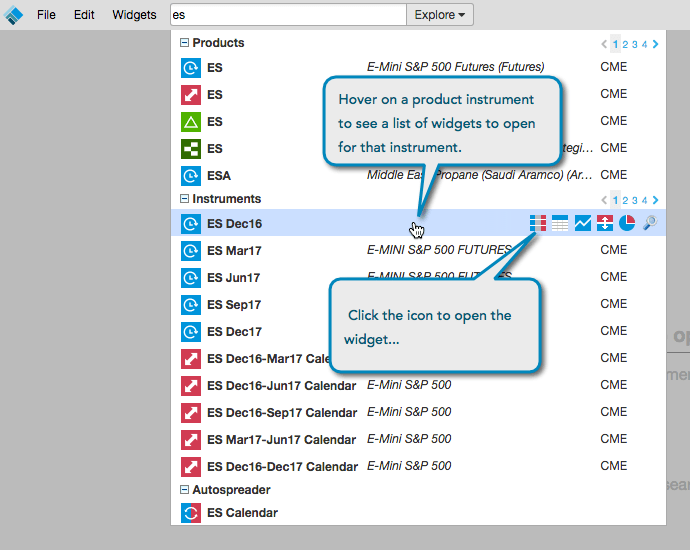The width and height of the screenshot is (690, 550).
Task: Select the ES Dec17 instrument name
Action: pos(234,332)
